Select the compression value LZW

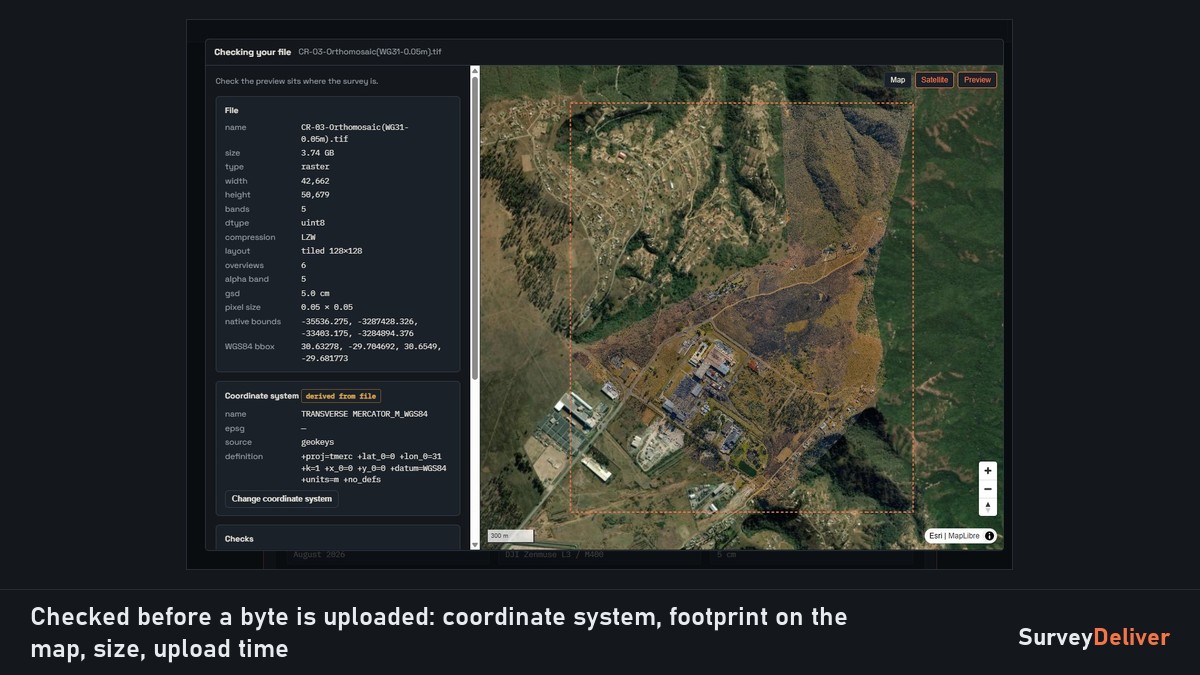click(308, 237)
